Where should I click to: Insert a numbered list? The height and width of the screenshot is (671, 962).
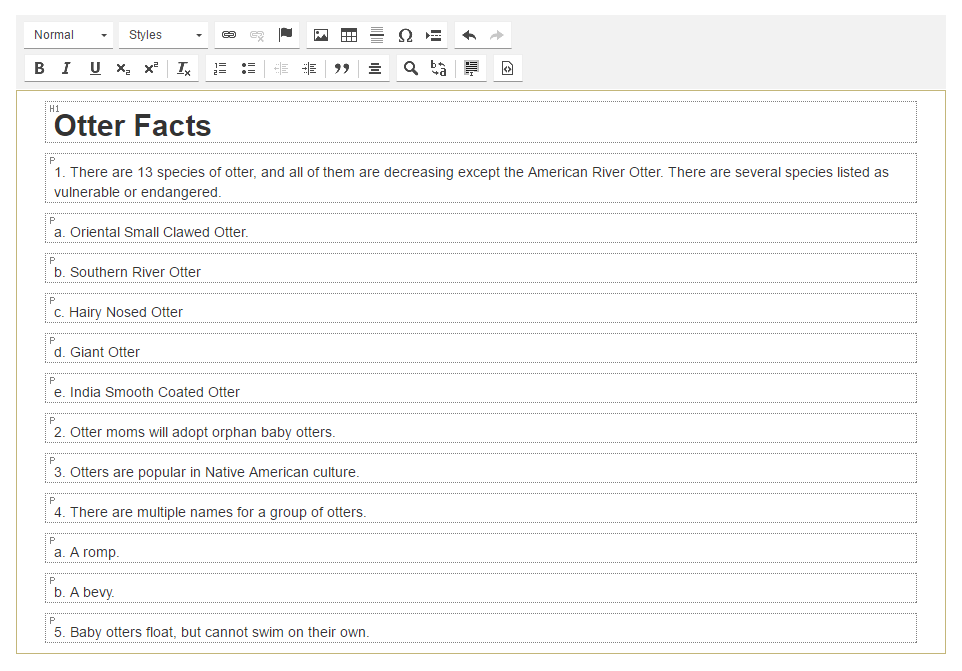220,68
